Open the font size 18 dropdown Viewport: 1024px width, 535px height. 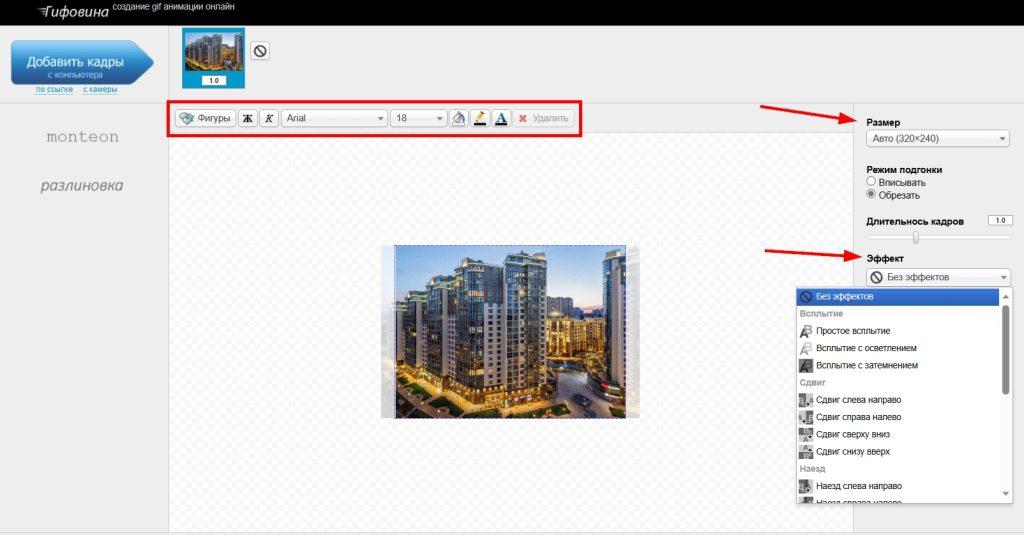[418, 118]
